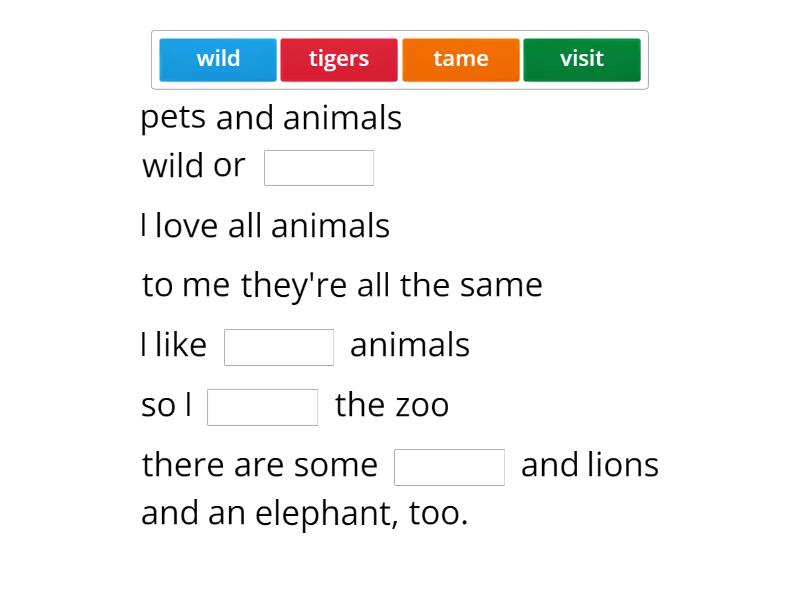Click 'to me they're all the same'
Viewport: 800px width, 600px height.
coord(341,285)
